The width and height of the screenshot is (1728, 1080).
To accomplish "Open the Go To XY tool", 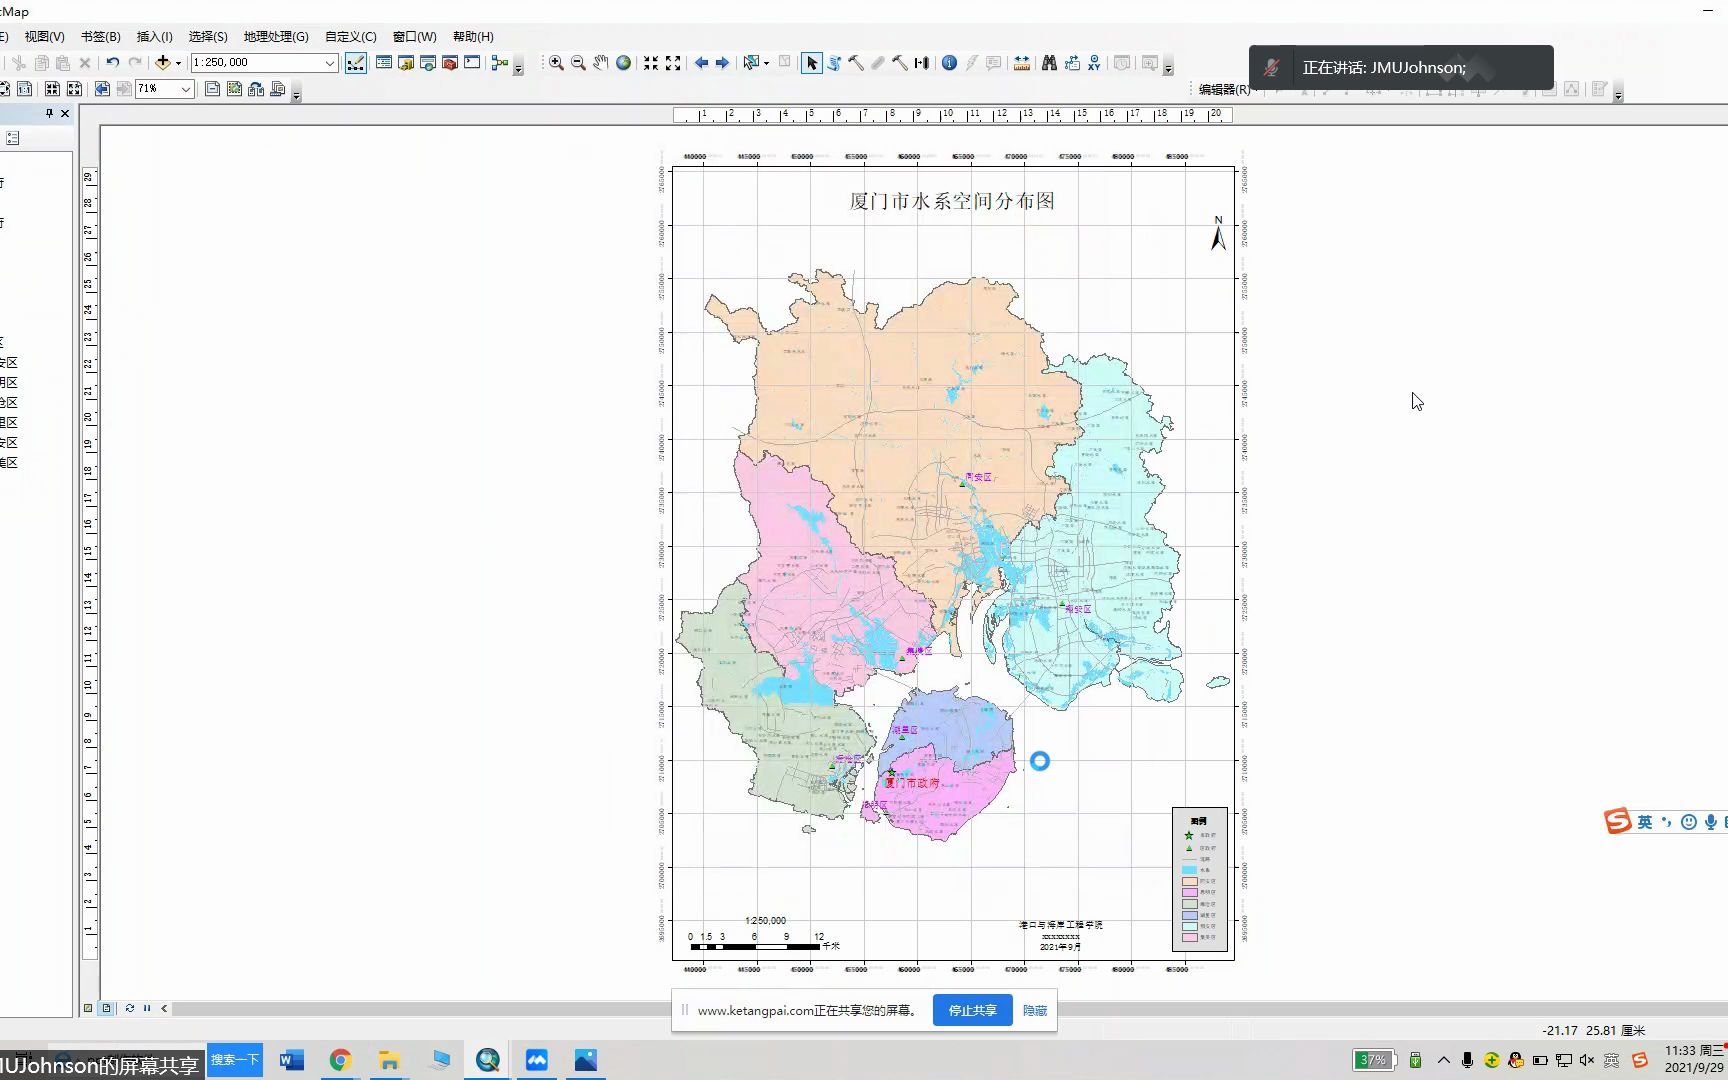I will (x=1093, y=62).
